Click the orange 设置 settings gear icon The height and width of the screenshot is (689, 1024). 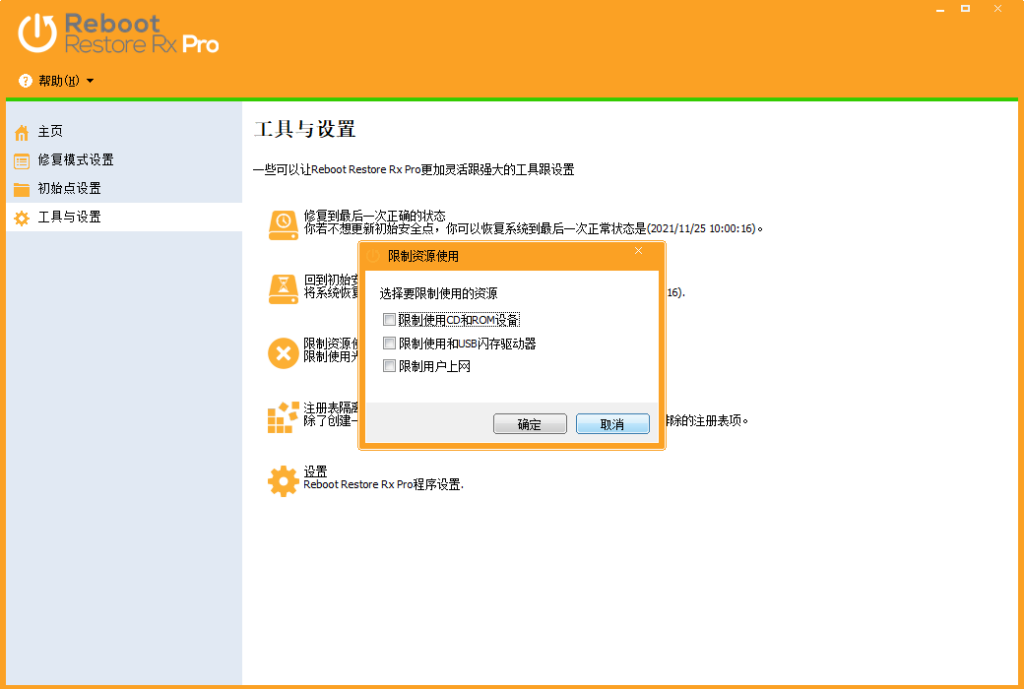283,481
